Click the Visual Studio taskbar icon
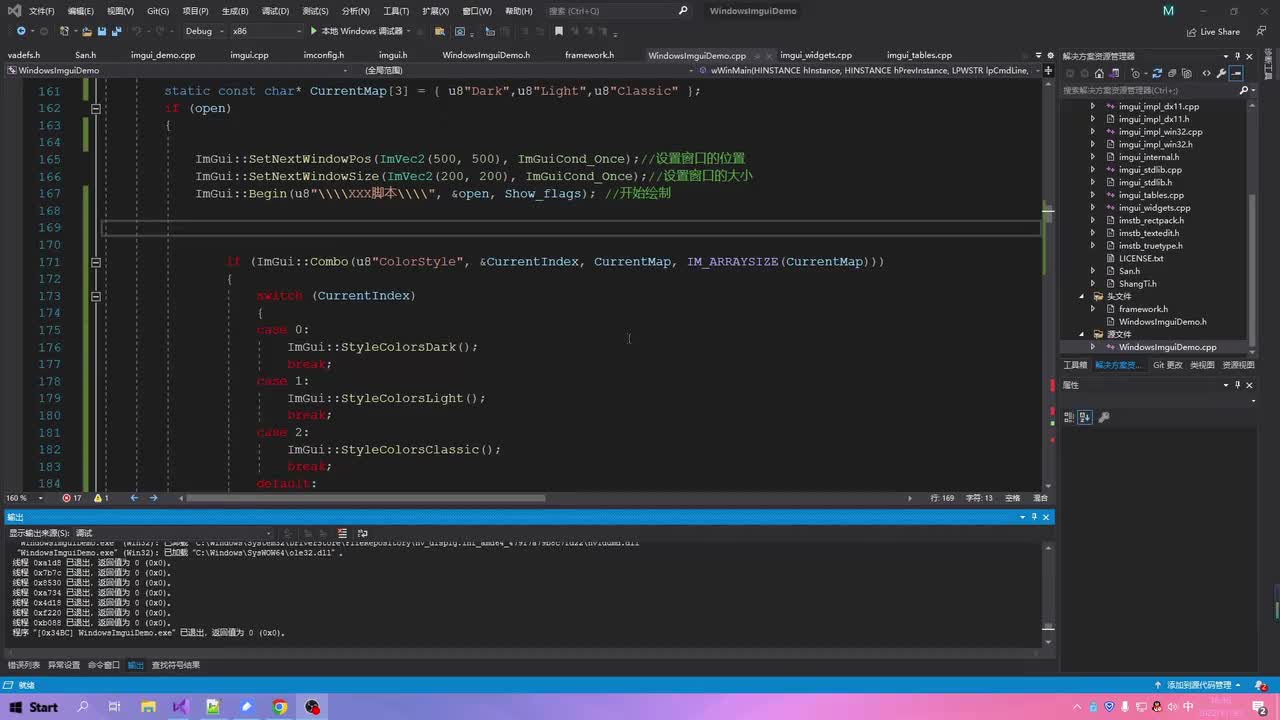1280x720 pixels. click(x=180, y=707)
